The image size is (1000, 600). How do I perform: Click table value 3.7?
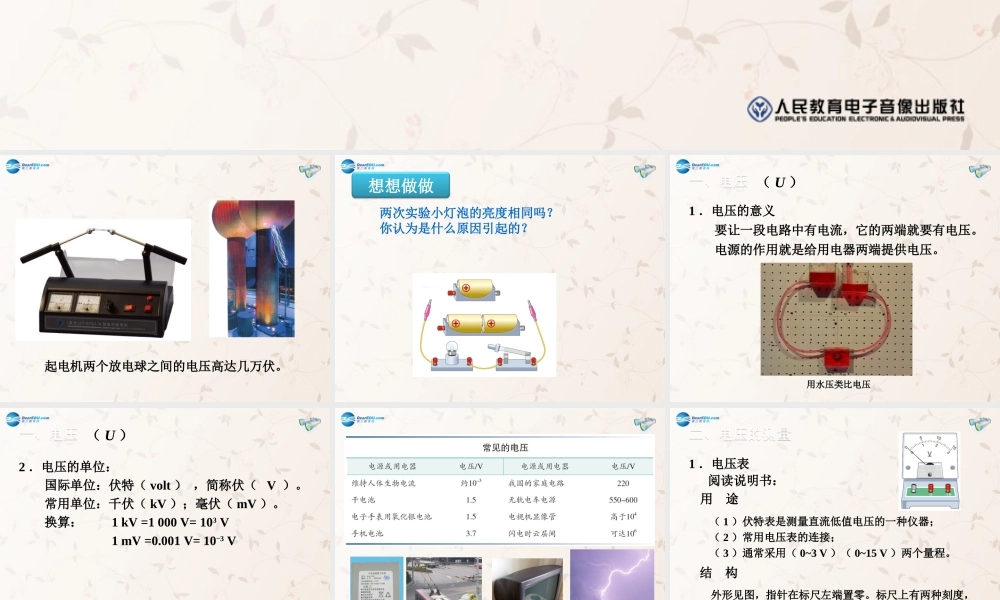tap(471, 533)
